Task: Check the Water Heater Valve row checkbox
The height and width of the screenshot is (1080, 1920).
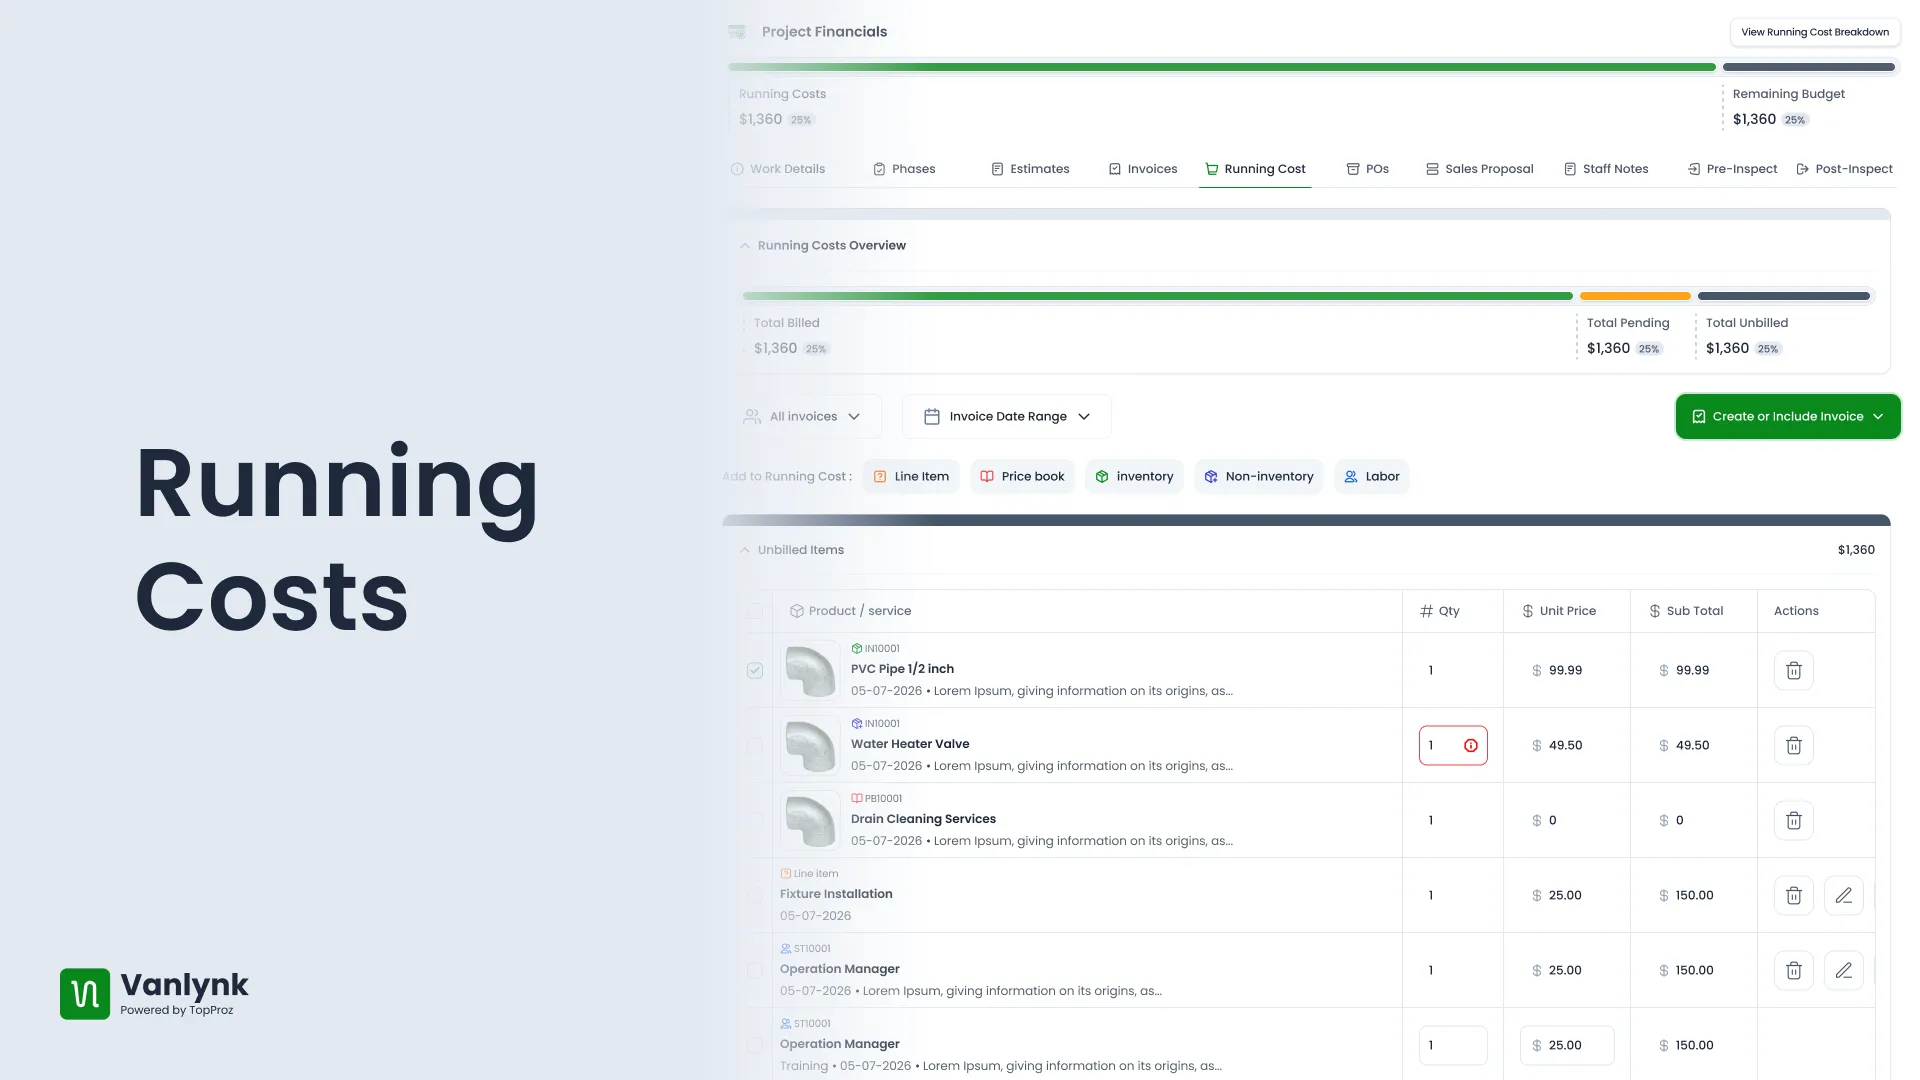Action: [x=755, y=745]
